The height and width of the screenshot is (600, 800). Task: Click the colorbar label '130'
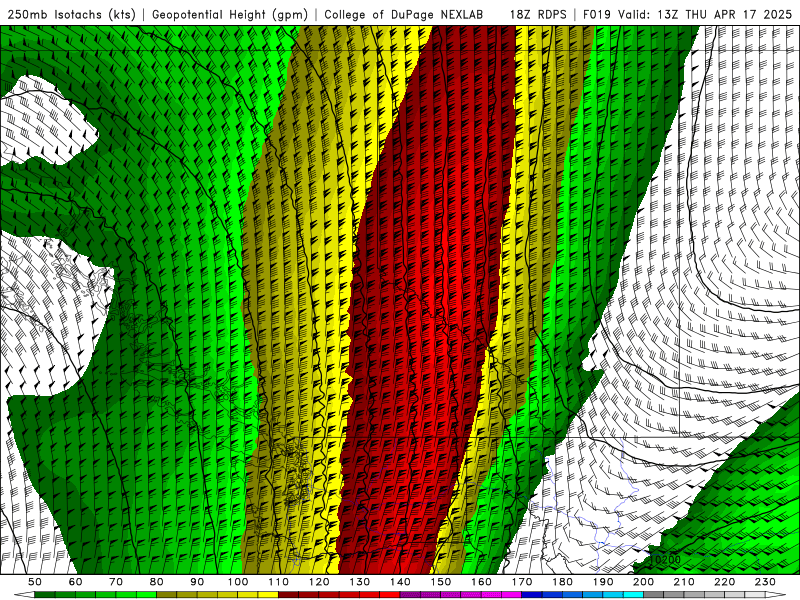[360, 582]
